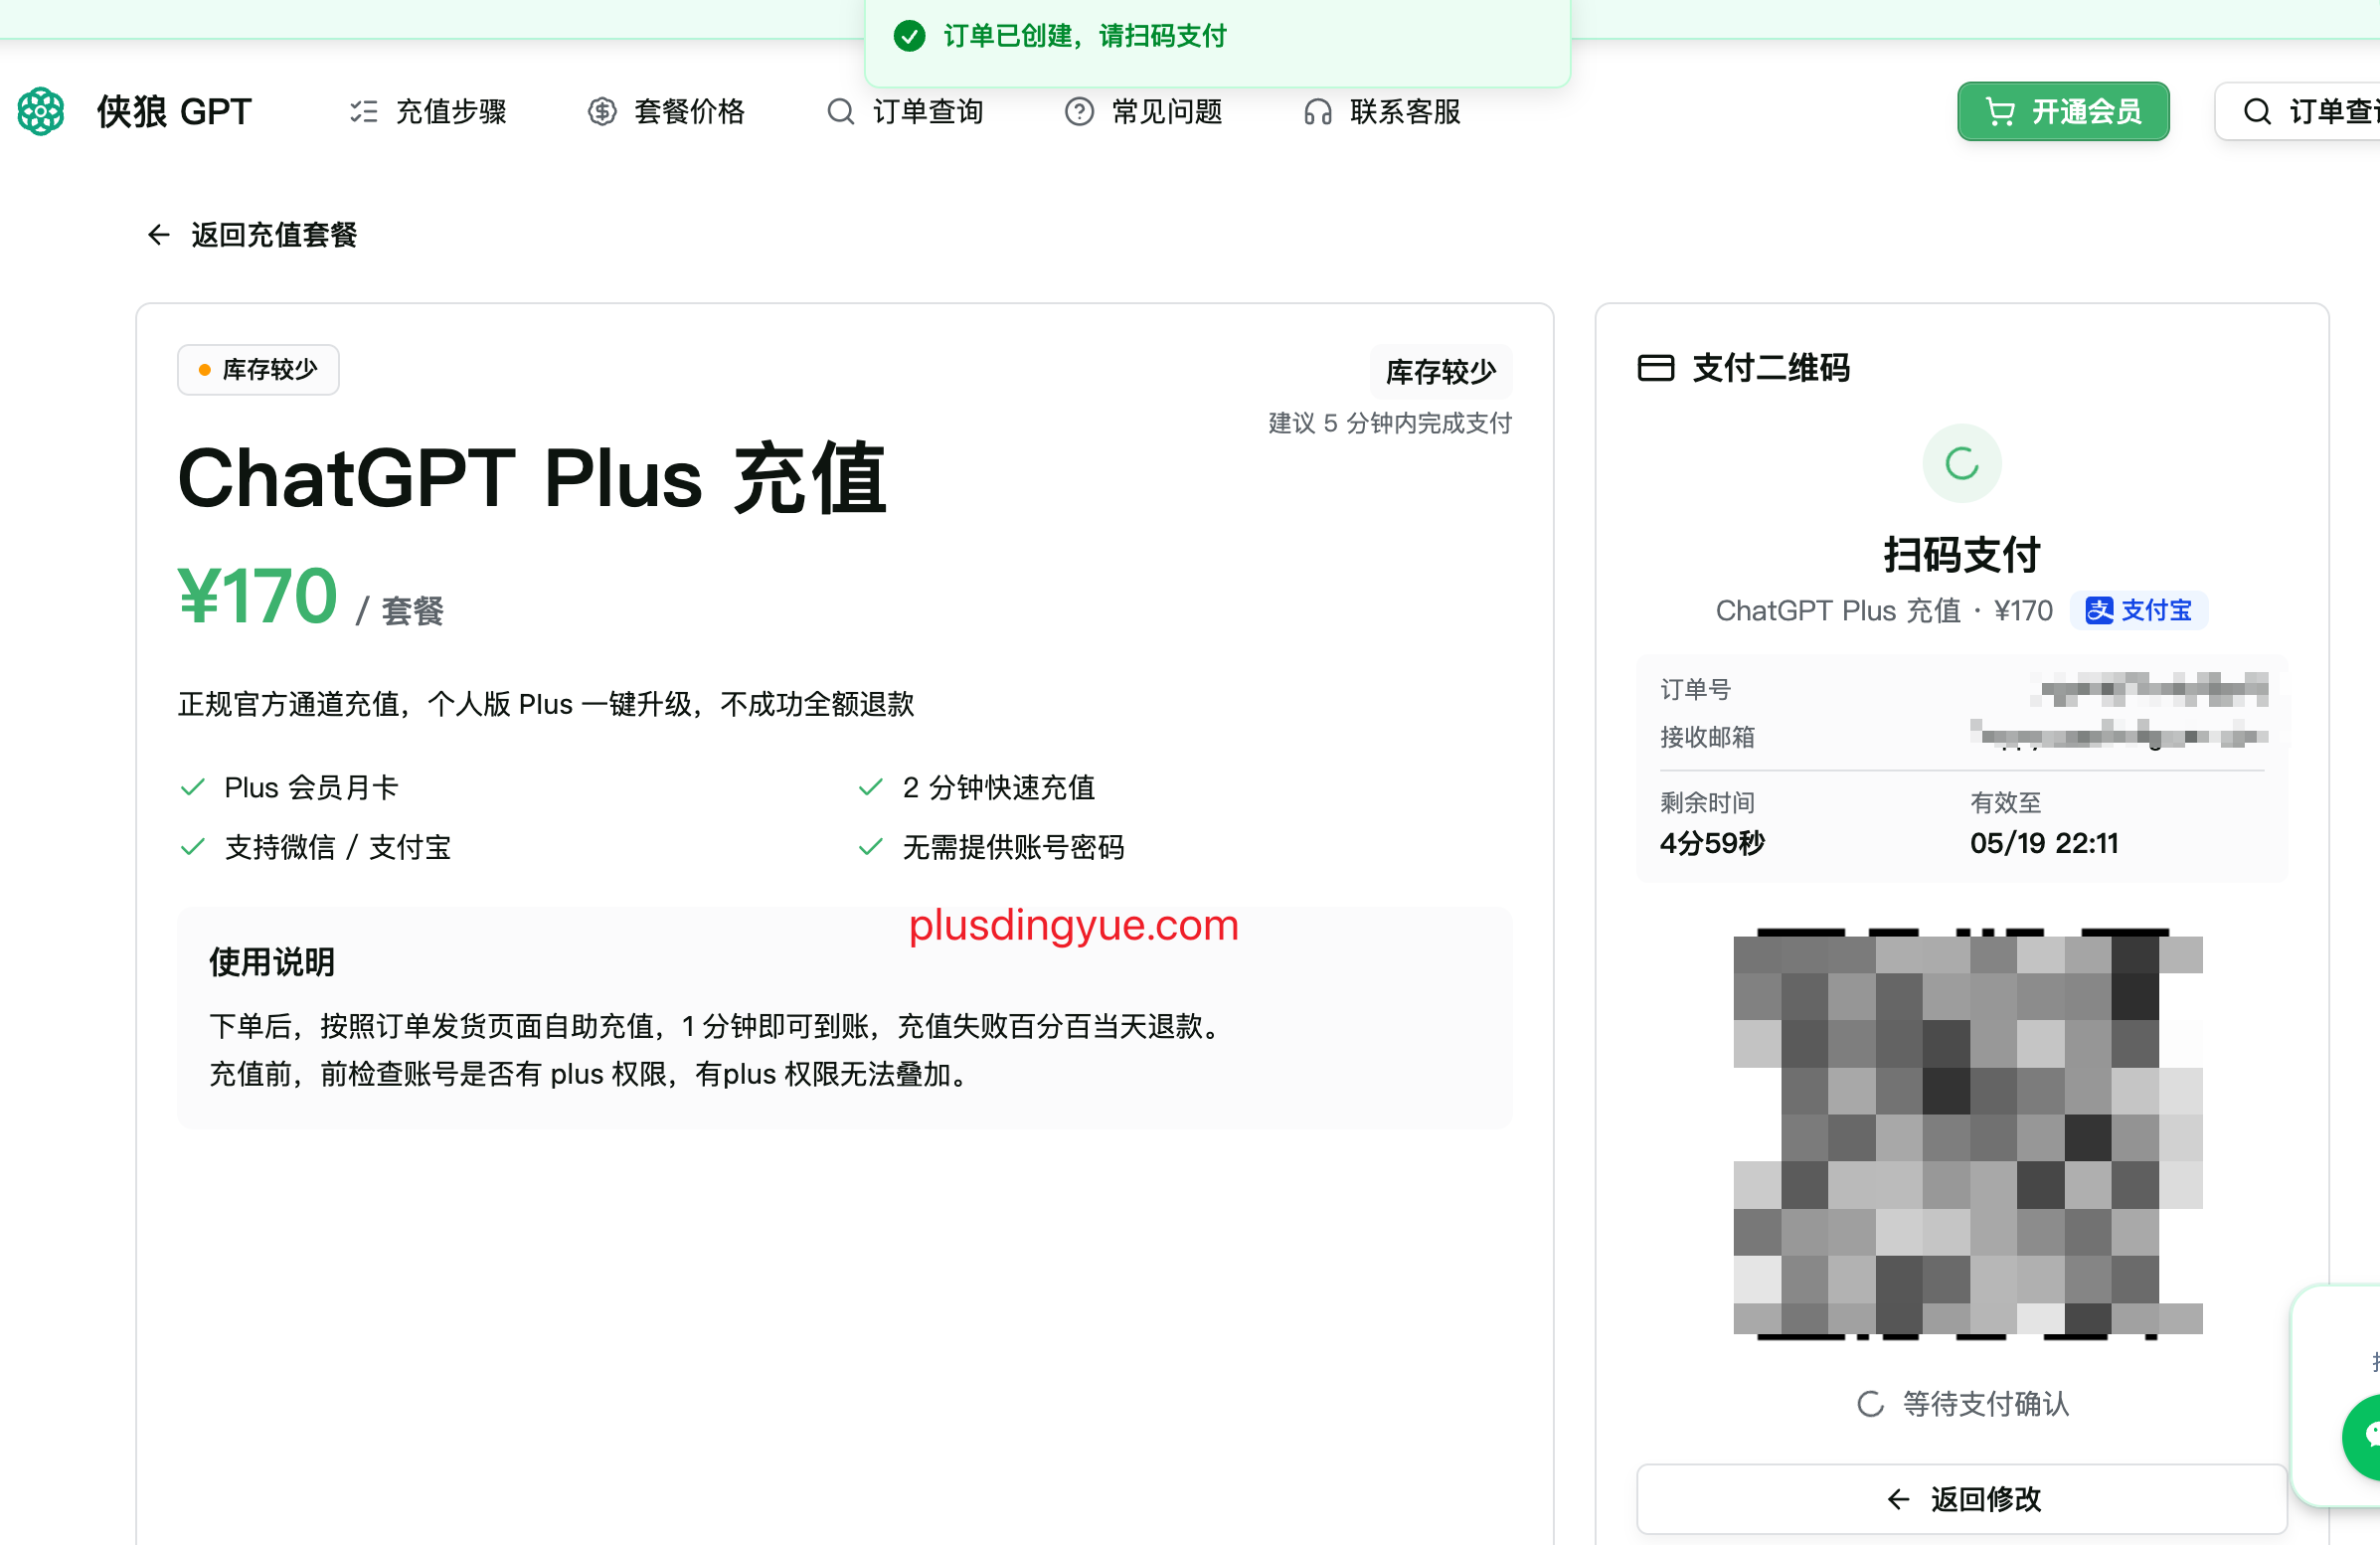The image size is (2380, 1545).
Task: Click the gray 库存较少 tag at right
Action: 1441,371
